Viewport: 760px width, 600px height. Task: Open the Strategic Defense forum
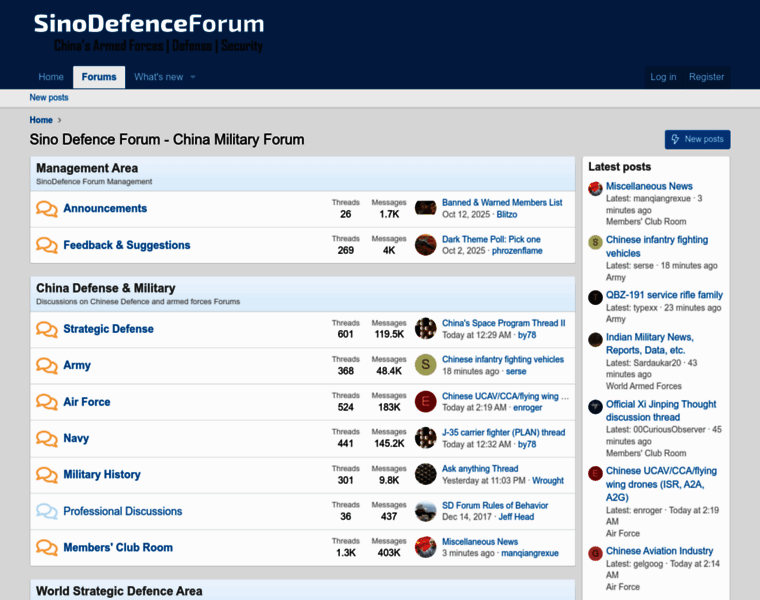(109, 329)
